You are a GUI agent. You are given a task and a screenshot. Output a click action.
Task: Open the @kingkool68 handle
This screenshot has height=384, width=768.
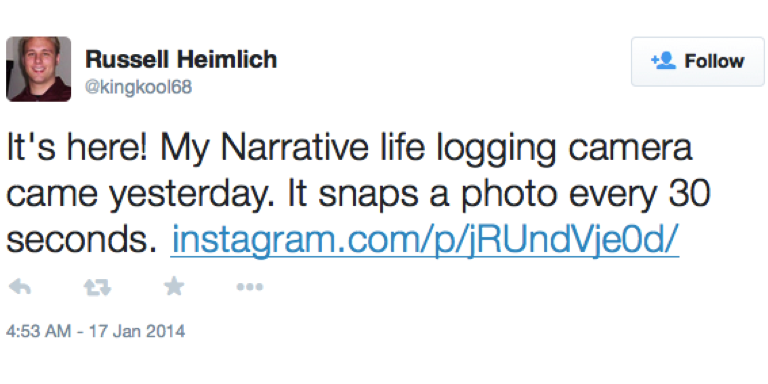click(x=139, y=87)
